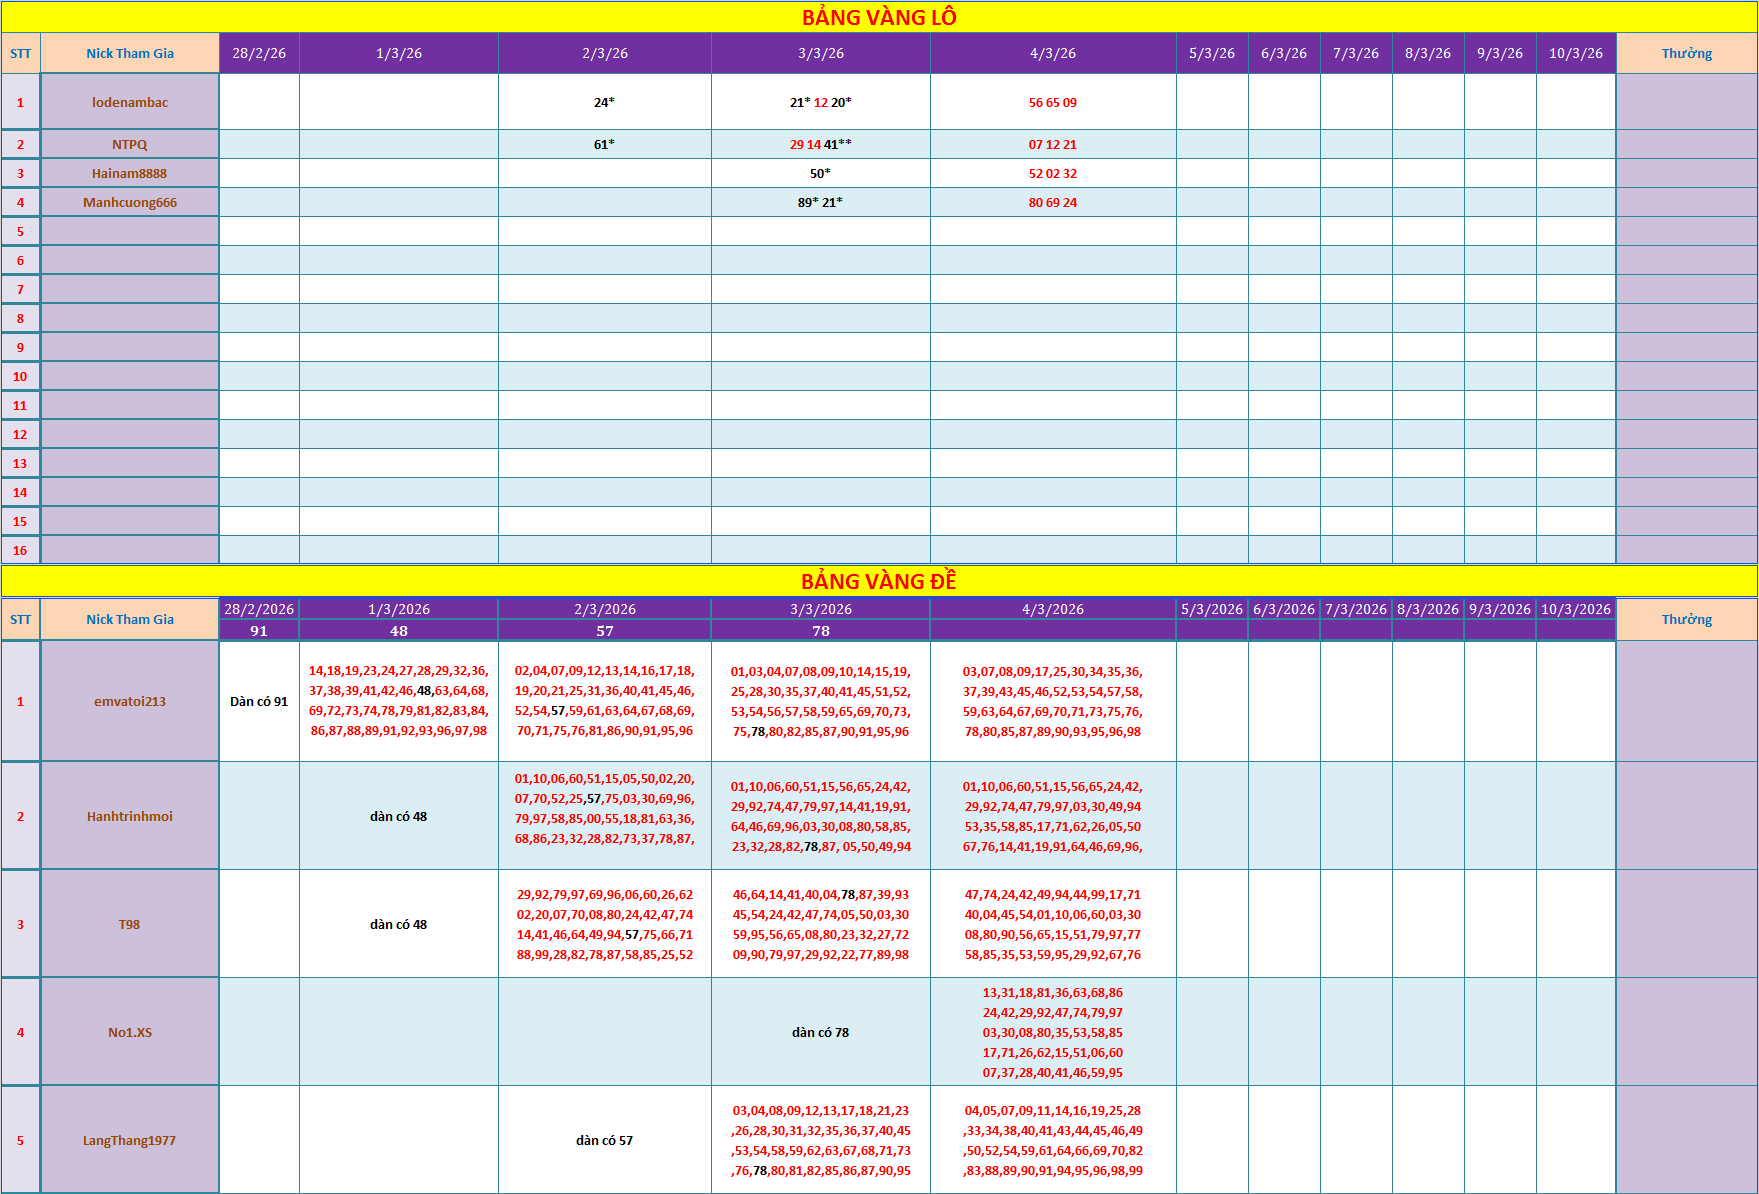
Task: Click the Thưởng header in the Lô table
Action: [1686, 53]
